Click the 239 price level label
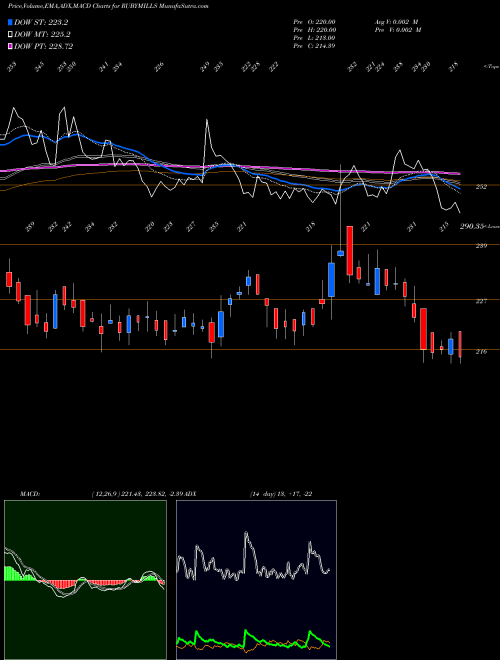Viewport: 500px width, 660px height. click(481, 246)
